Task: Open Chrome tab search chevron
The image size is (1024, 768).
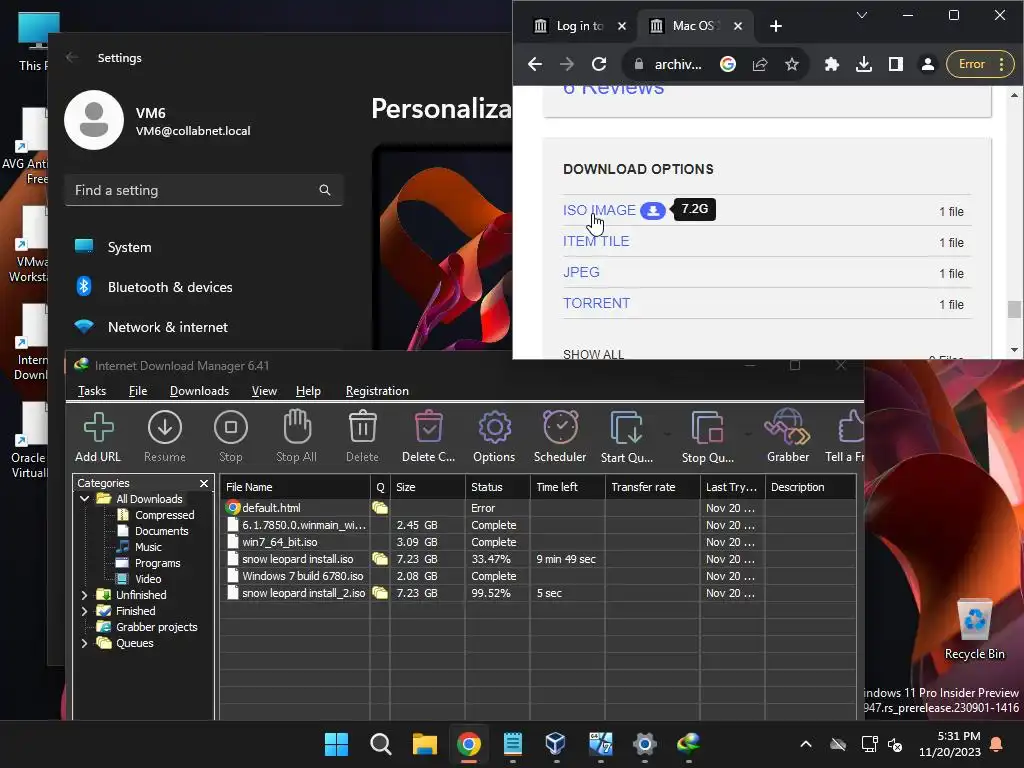Action: tap(862, 15)
